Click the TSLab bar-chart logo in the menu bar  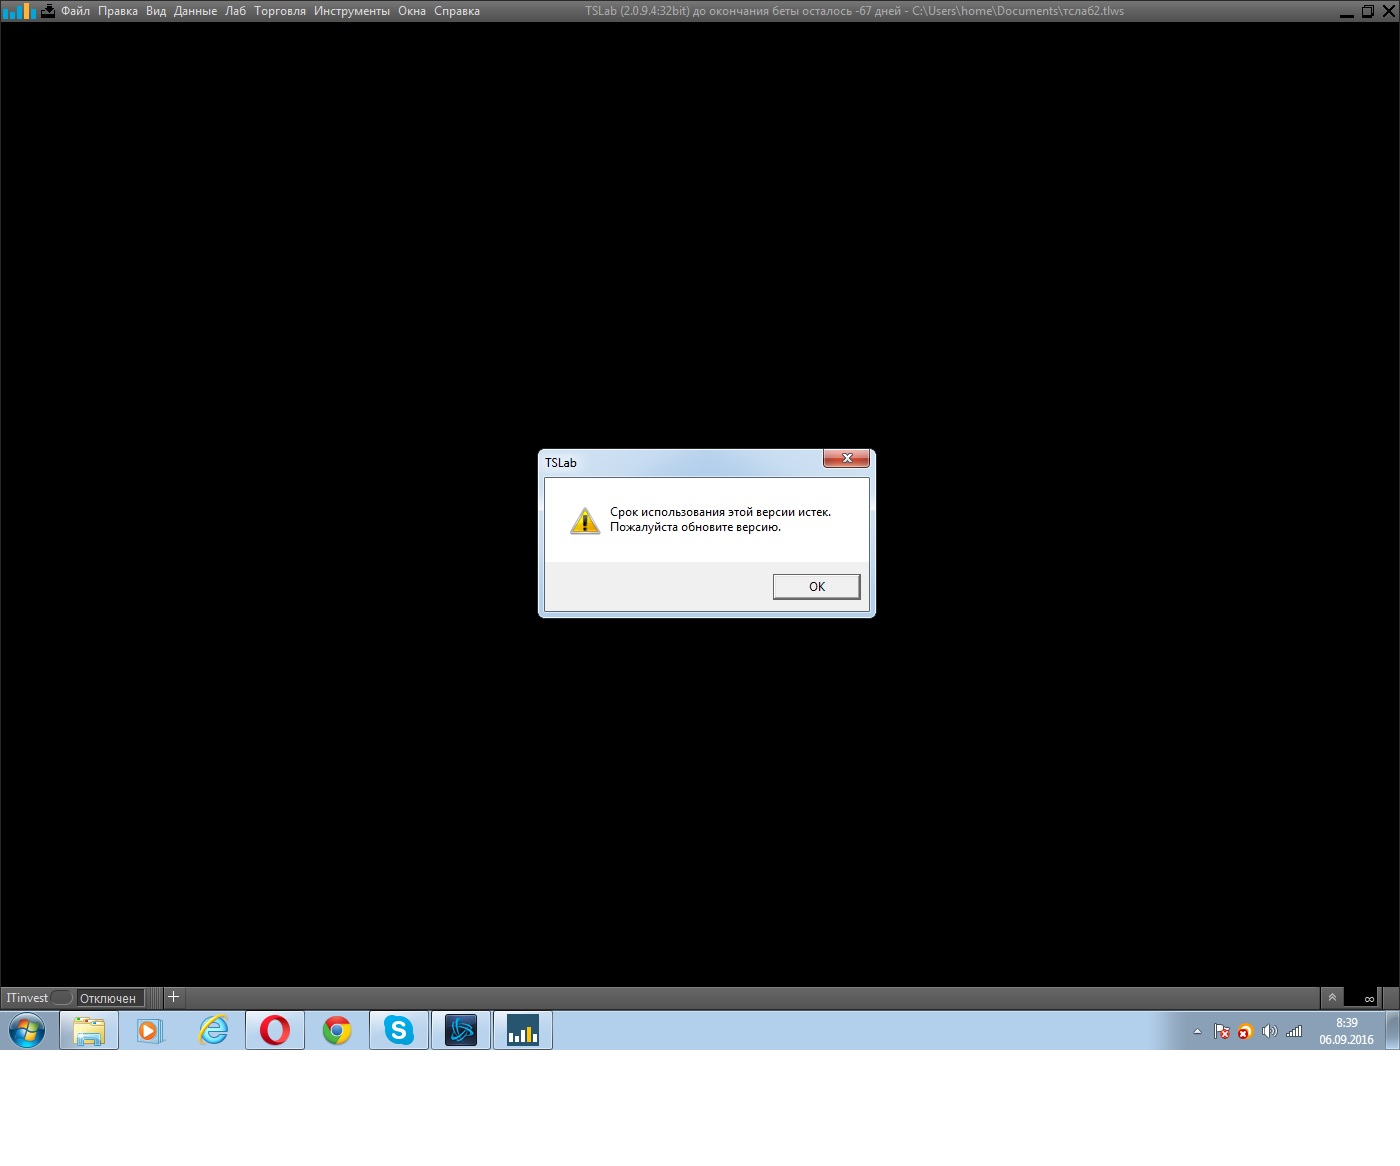click(x=19, y=11)
